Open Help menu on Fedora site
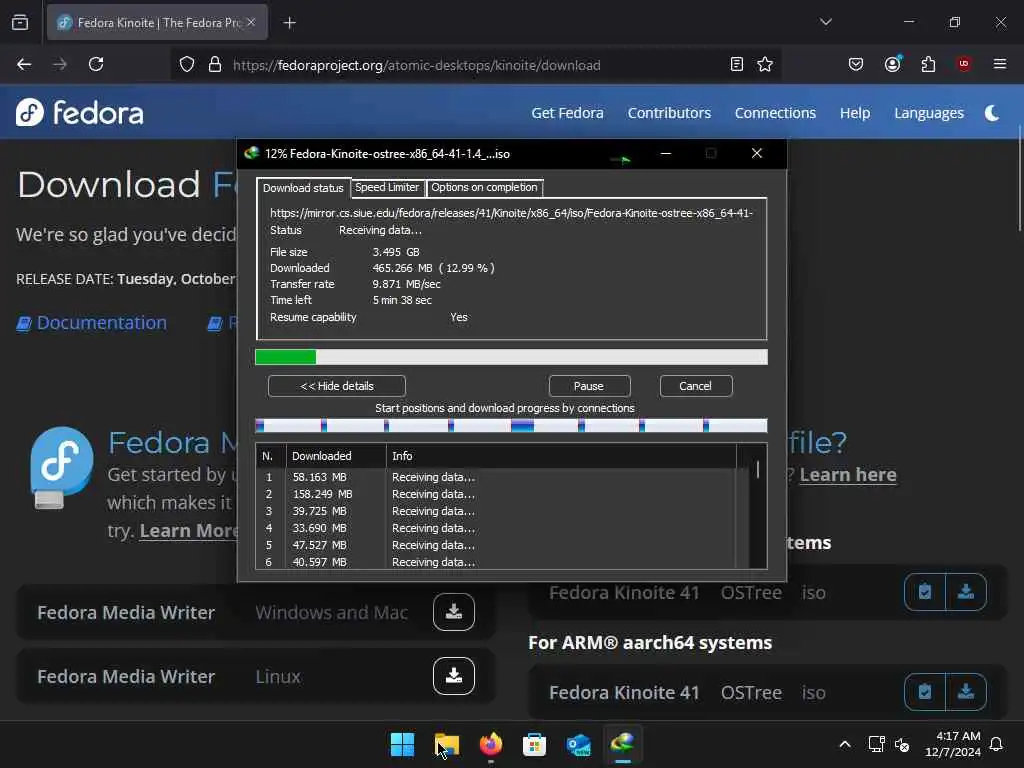The height and width of the screenshot is (768, 1024). point(855,113)
